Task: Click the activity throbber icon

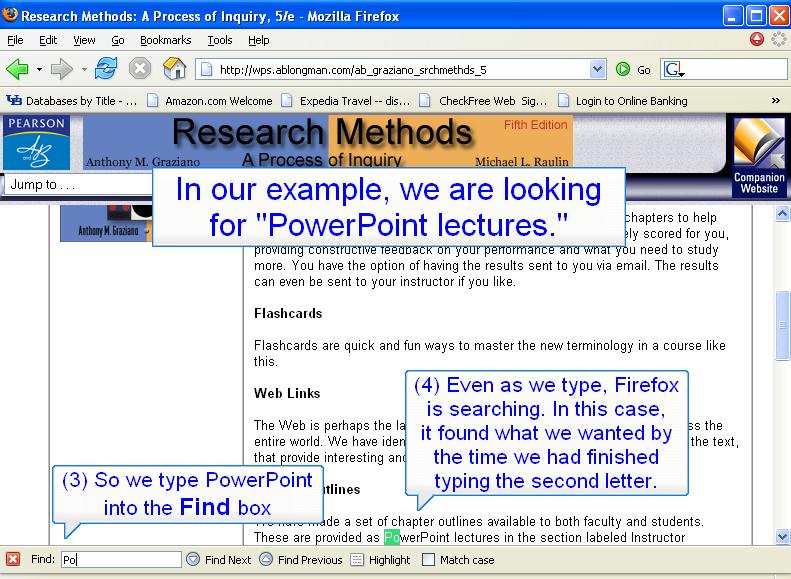Action: pos(779,39)
